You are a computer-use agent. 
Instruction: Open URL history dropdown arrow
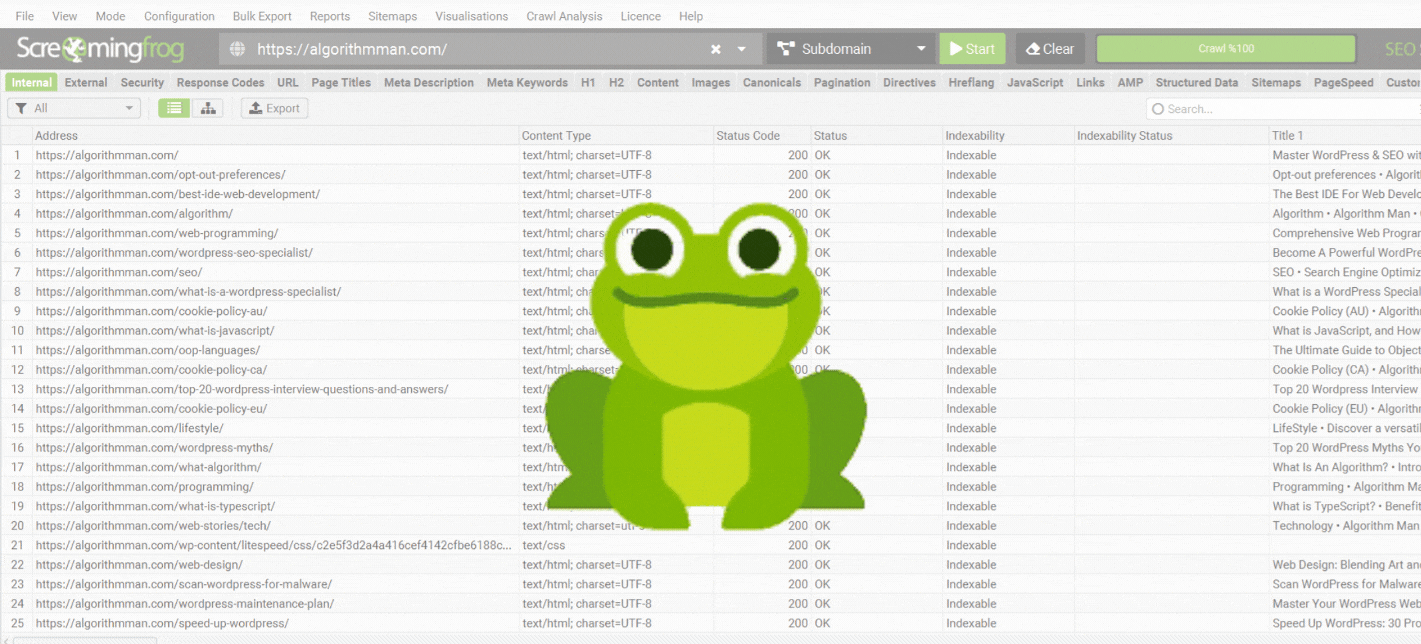[742, 49]
